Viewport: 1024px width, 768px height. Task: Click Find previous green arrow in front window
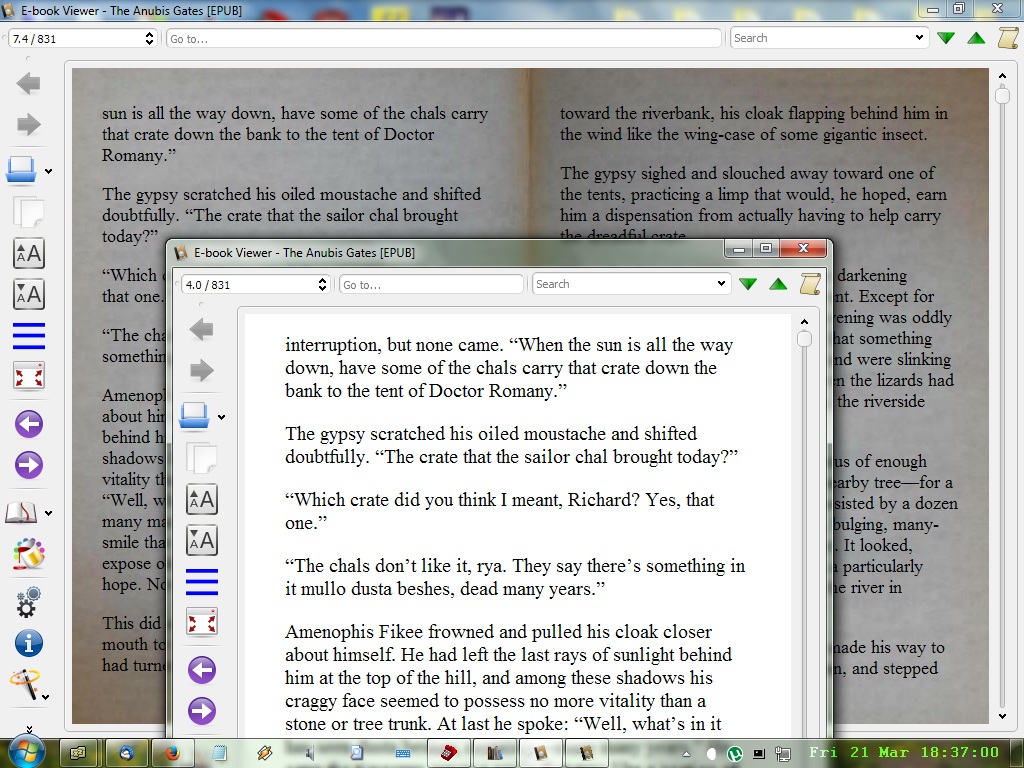(778, 284)
